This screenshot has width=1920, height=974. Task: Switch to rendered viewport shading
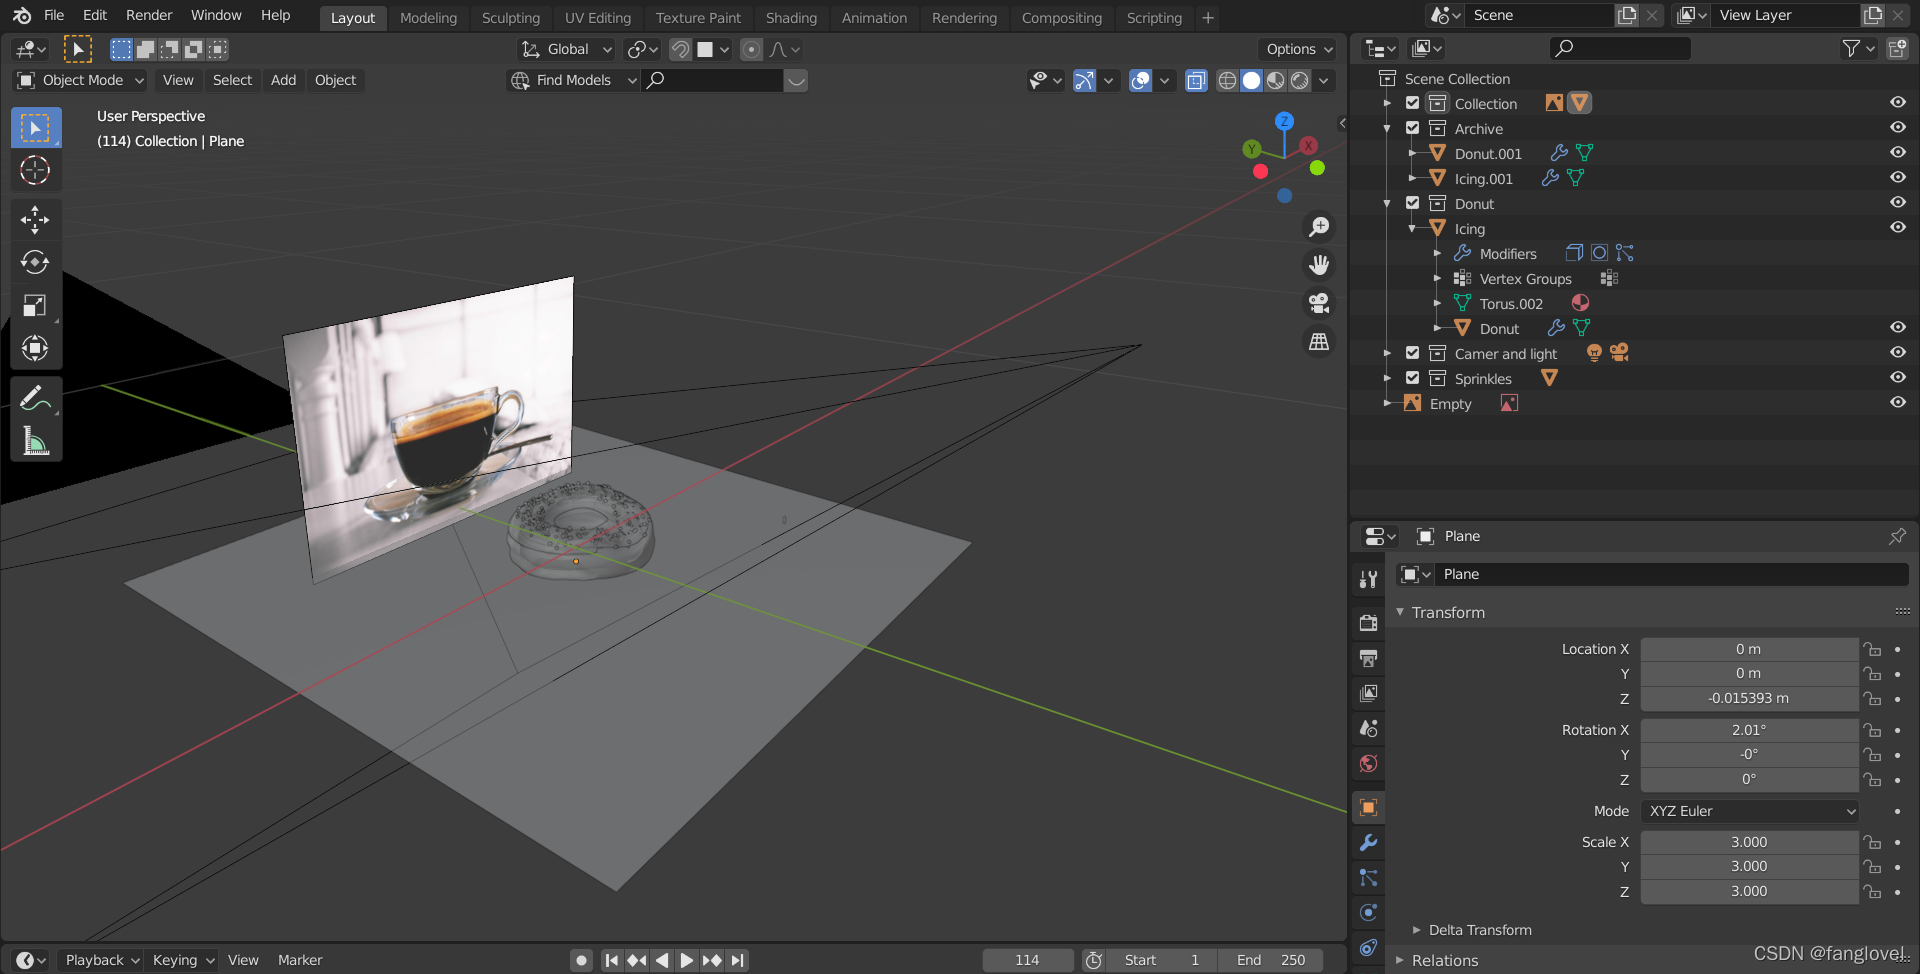click(x=1299, y=81)
